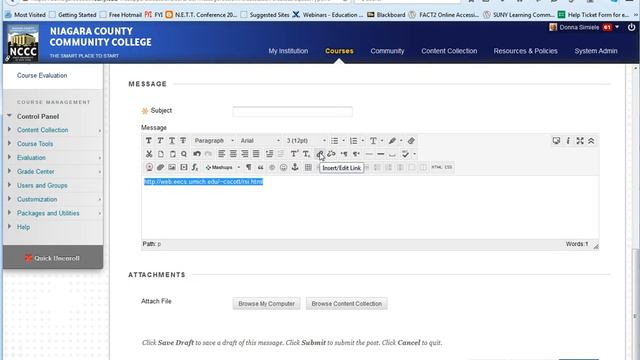Click the Browse My Computer button
The image size is (640, 360).
pyautogui.click(x=267, y=304)
